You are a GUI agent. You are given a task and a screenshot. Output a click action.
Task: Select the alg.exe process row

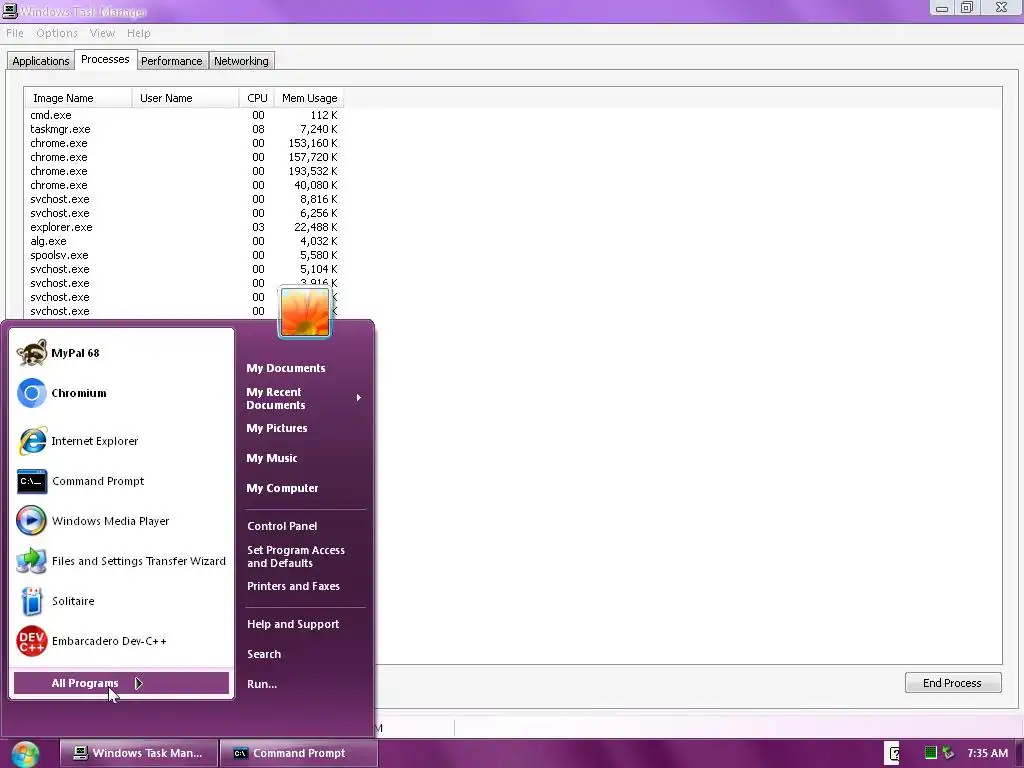(184, 242)
